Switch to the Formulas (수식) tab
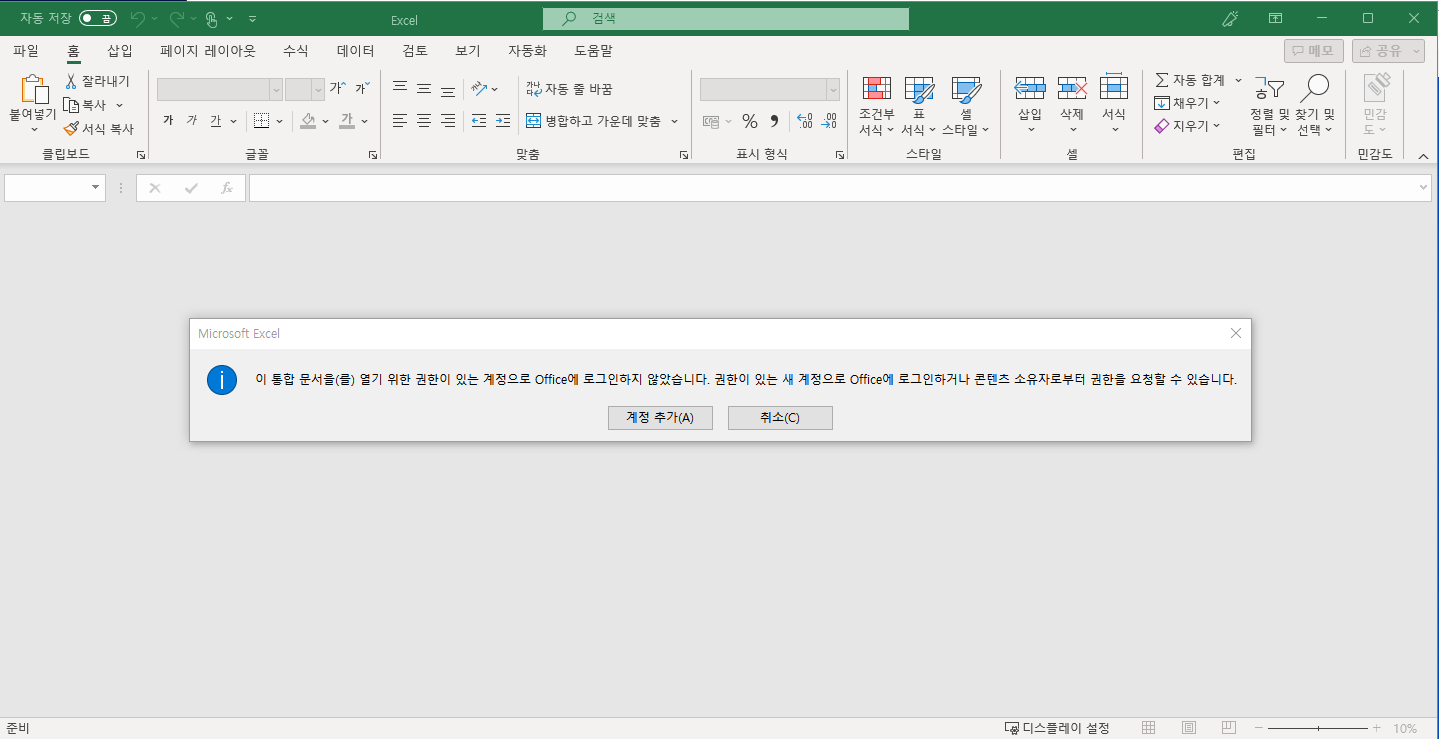The image size is (1439, 739). 296,50
